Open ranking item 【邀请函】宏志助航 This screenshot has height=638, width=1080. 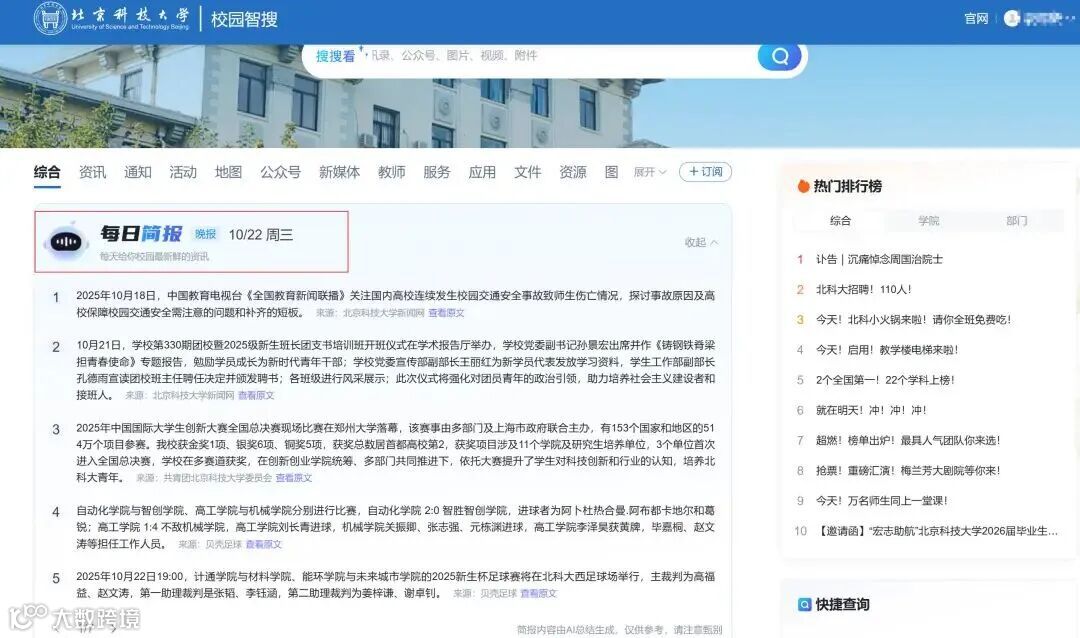(937, 531)
